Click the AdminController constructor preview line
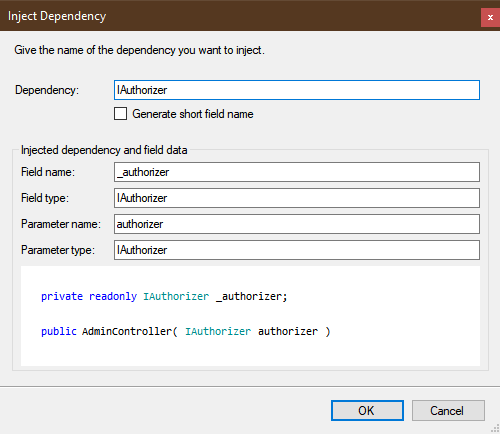 pos(186,331)
